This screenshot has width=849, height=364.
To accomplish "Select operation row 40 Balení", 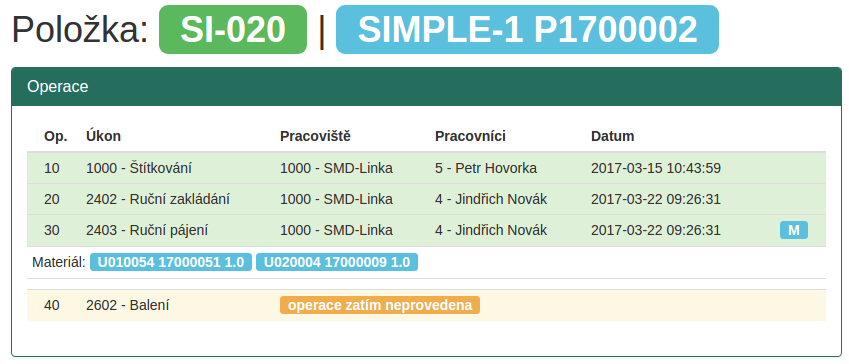I will click(427, 306).
